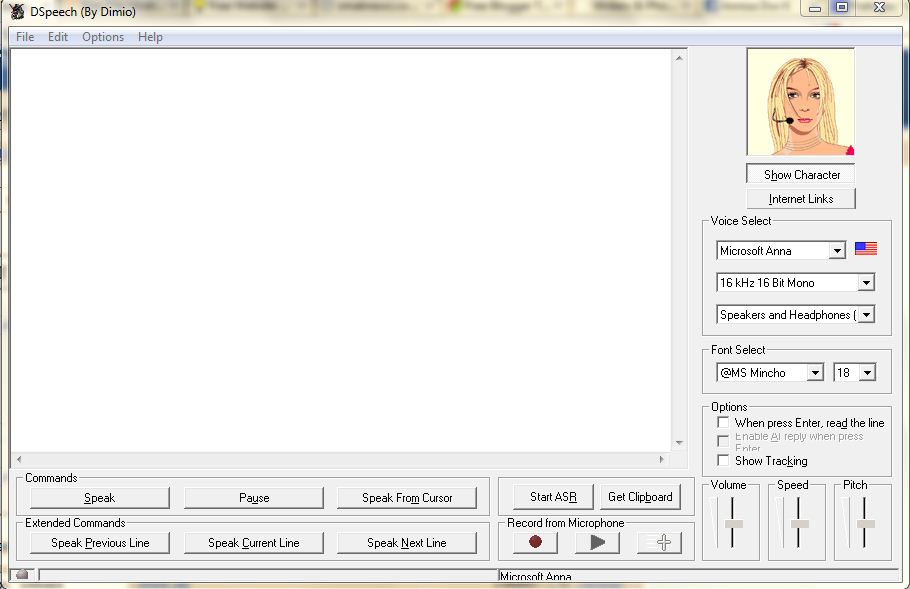The width and height of the screenshot is (910, 589).
Task: Toggle 'Enable AI reply when press Enter' checkbox
Action: (x=723, y=441)
